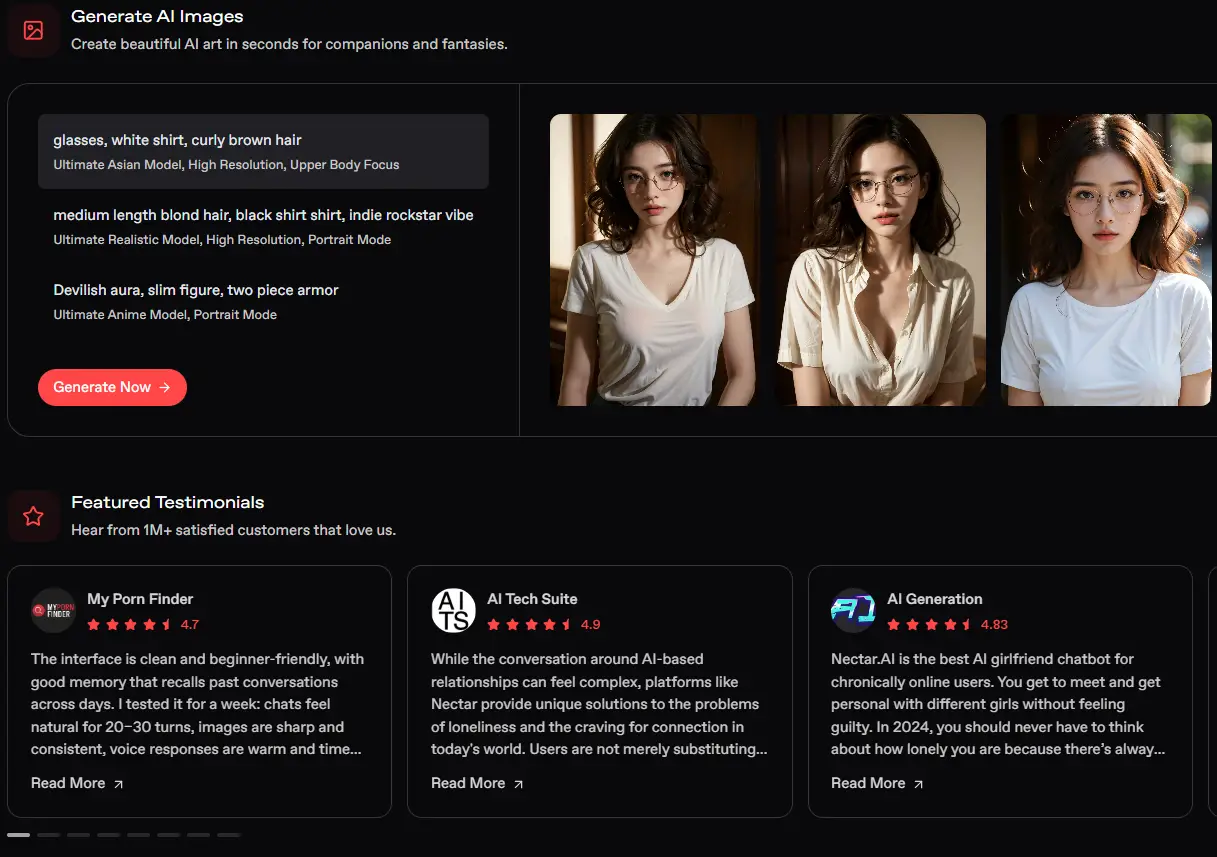Click the My Porn Finder logo
The width and height of the screenshot is (1217, 857).
[53, 610]
